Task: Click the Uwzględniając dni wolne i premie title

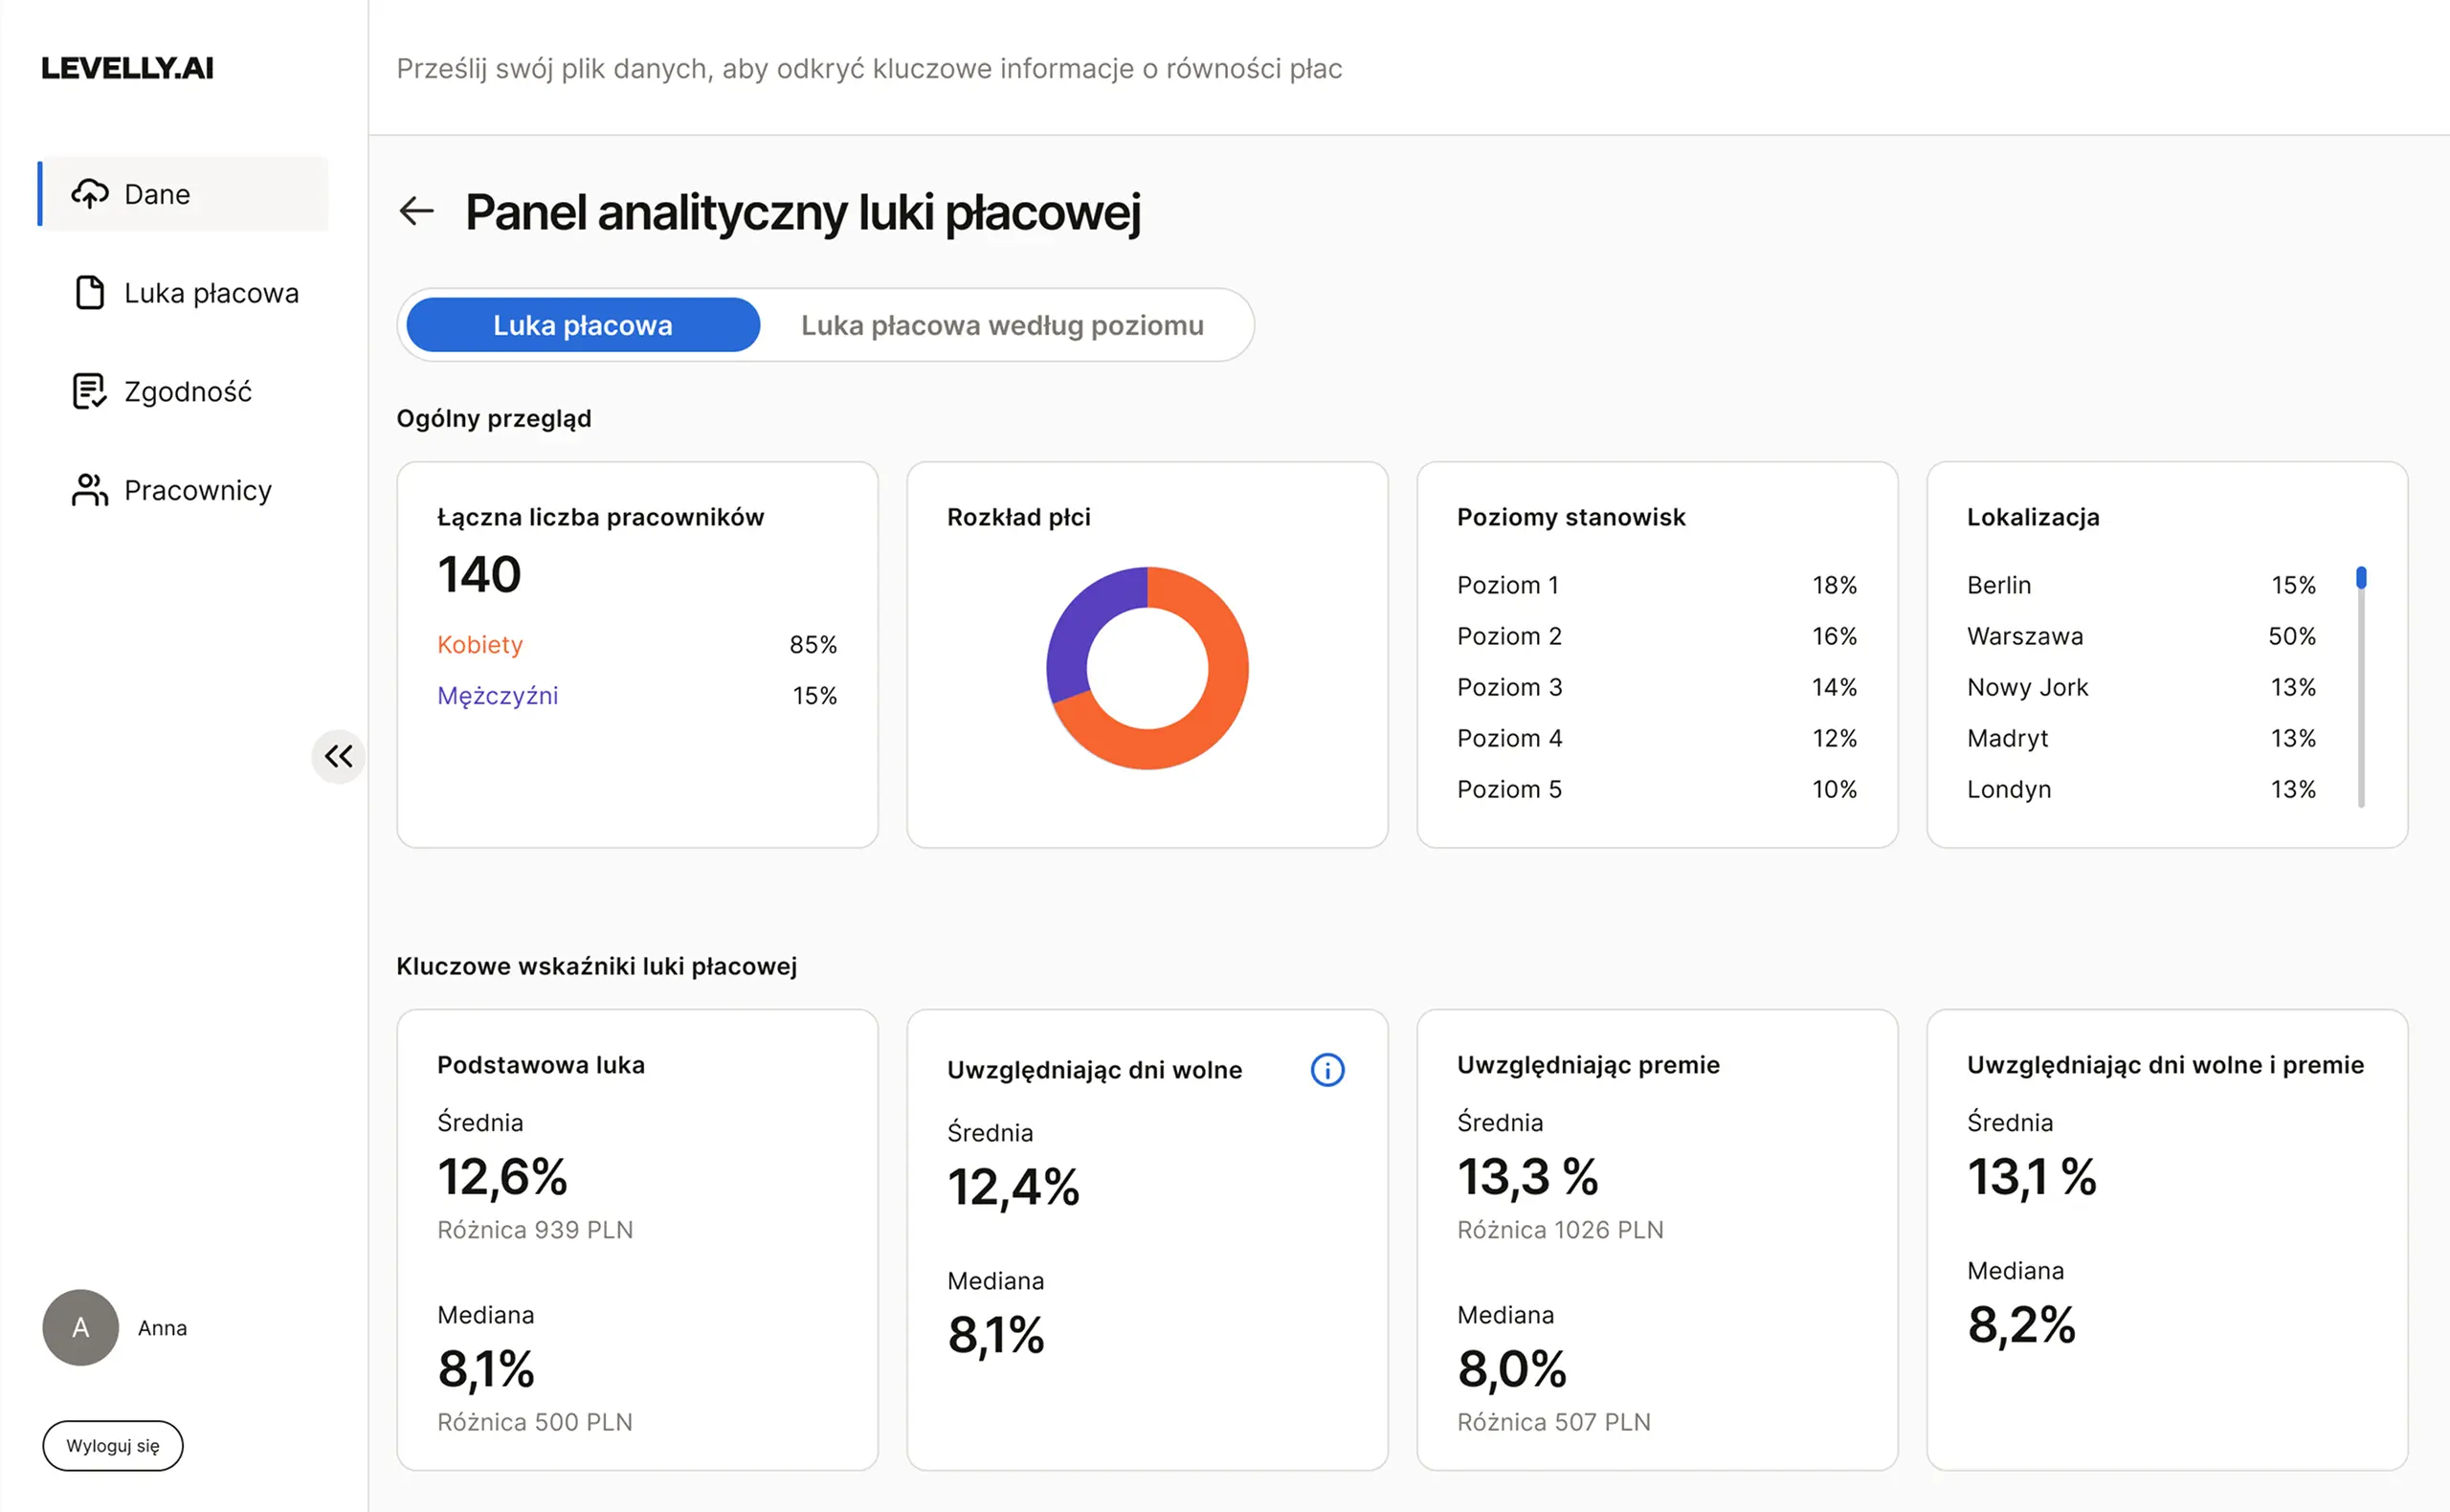Action: 2165,1065
